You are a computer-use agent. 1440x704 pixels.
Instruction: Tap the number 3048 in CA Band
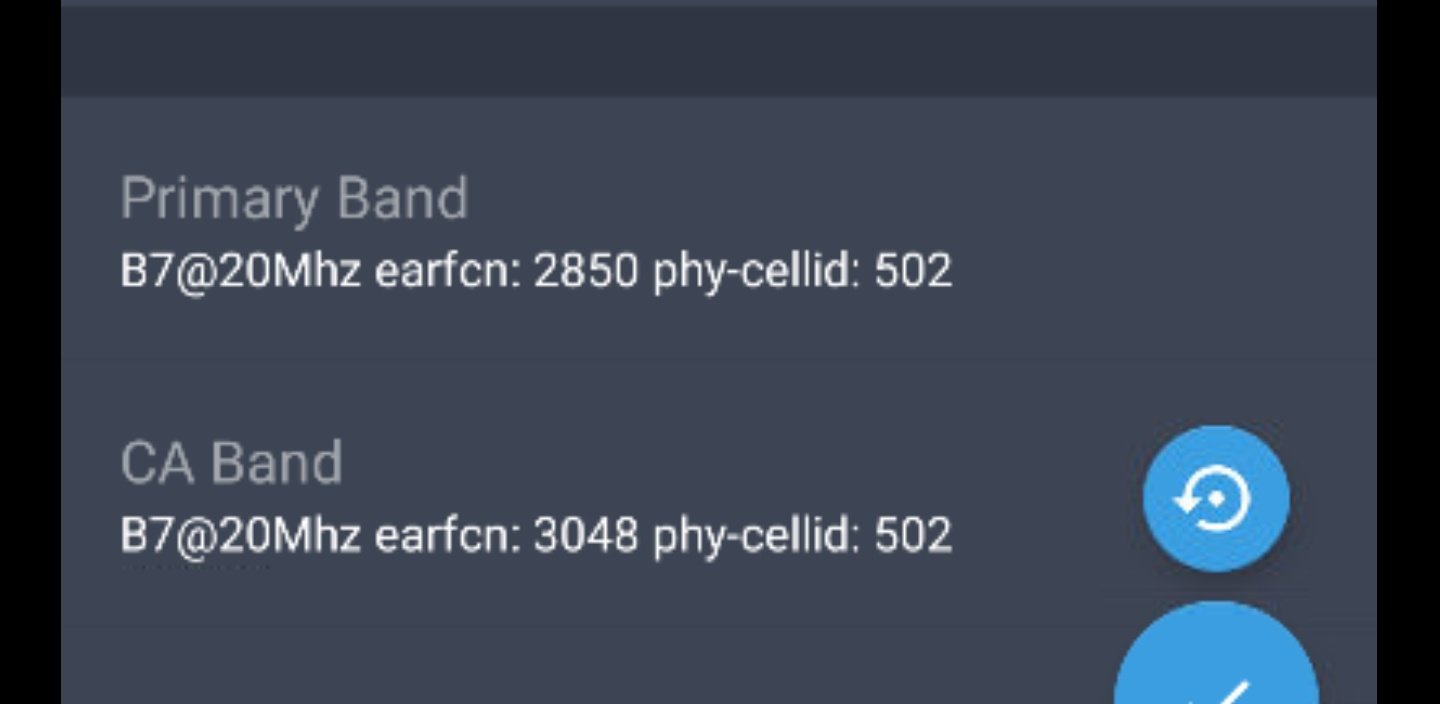pos(585,535)
